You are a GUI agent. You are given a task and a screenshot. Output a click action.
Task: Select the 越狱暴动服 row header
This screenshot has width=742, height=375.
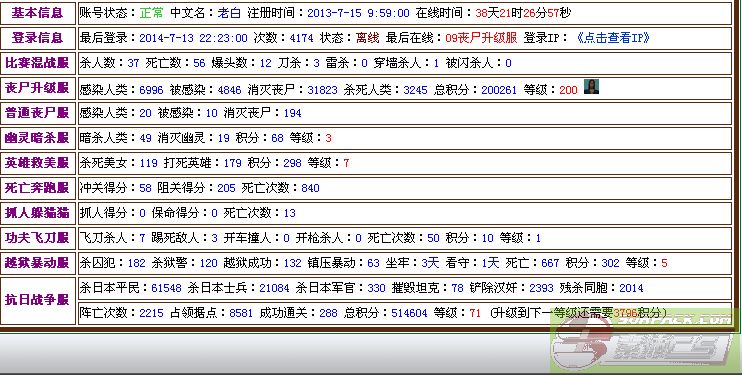37,263
